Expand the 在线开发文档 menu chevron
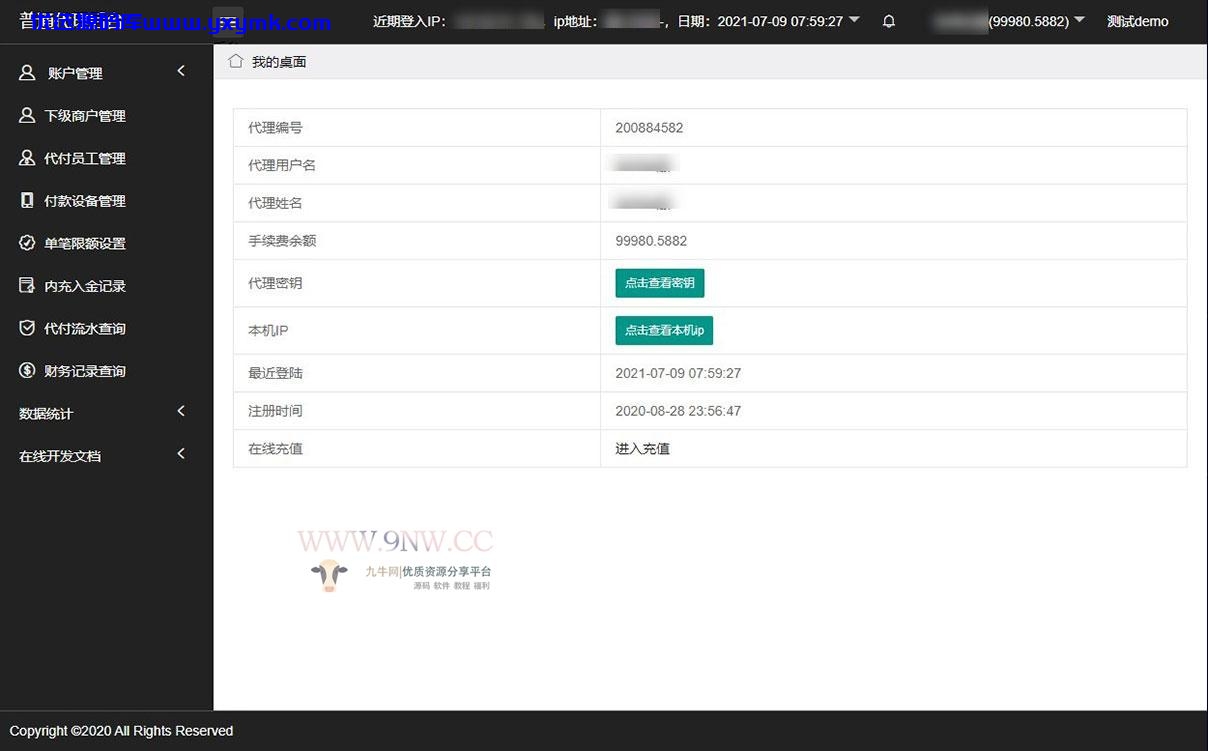 coord(181,454)
